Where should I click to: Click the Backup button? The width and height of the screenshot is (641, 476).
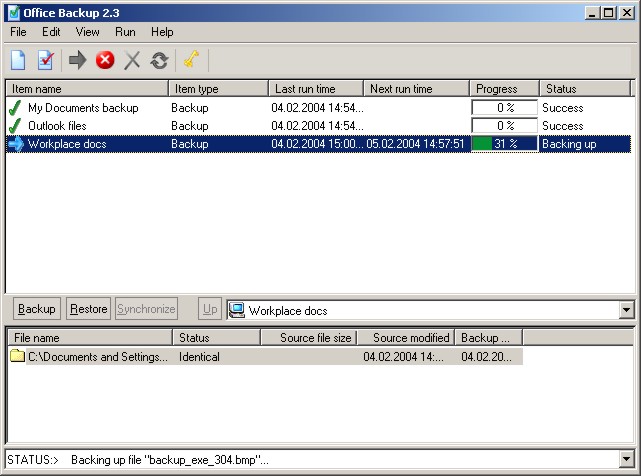pyautogui.click(x=37, y=308)
